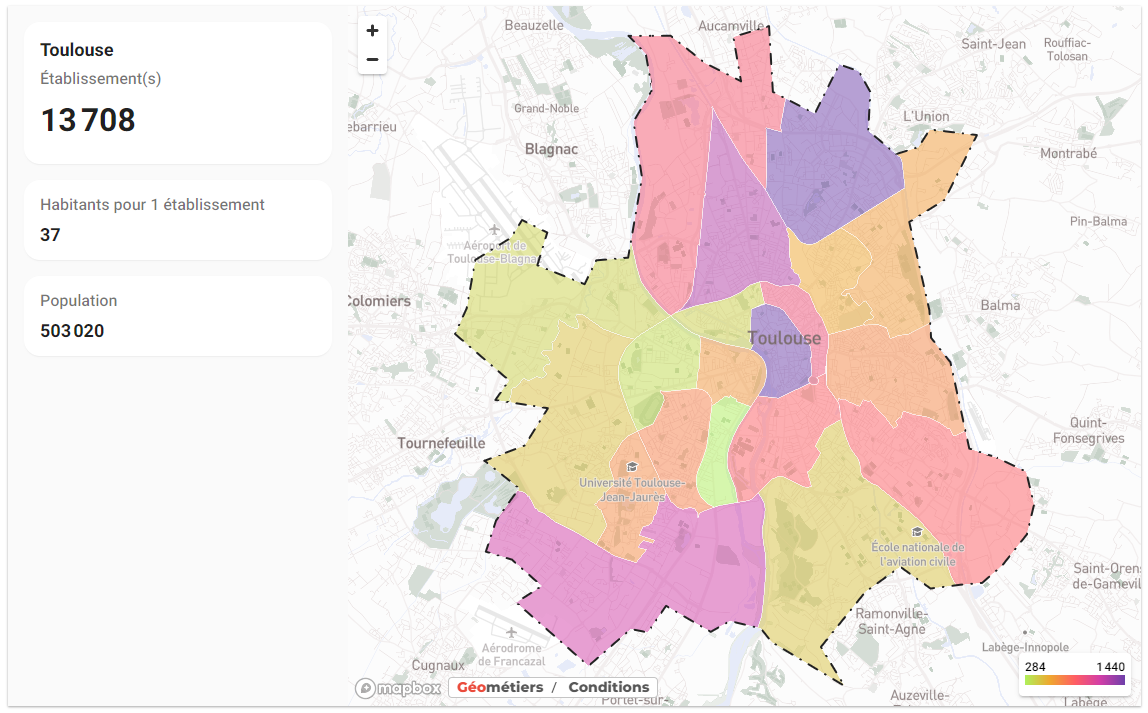Click the legend color gradient bar
Viewport: 1148px width, 713px height.
tap(1075, 680)
